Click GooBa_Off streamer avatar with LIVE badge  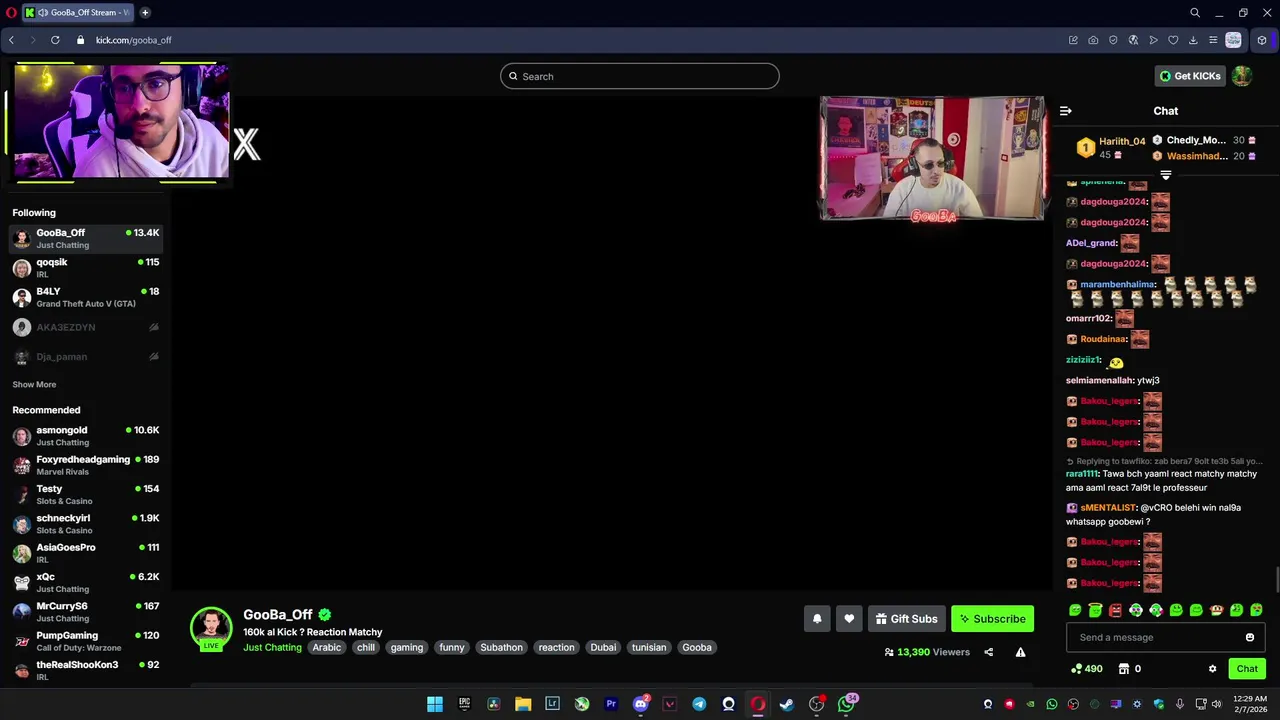pos(211,629)
